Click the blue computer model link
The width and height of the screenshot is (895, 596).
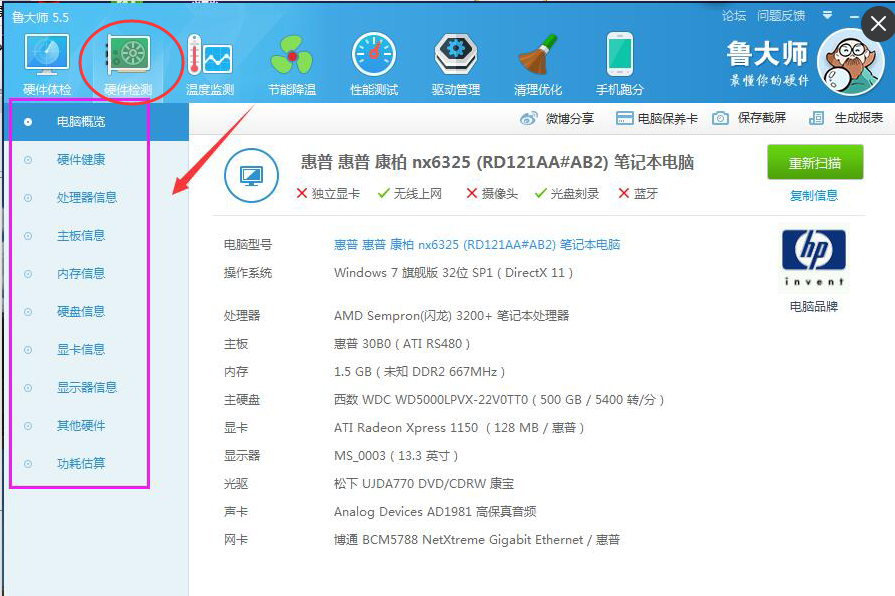click(477, 245)
